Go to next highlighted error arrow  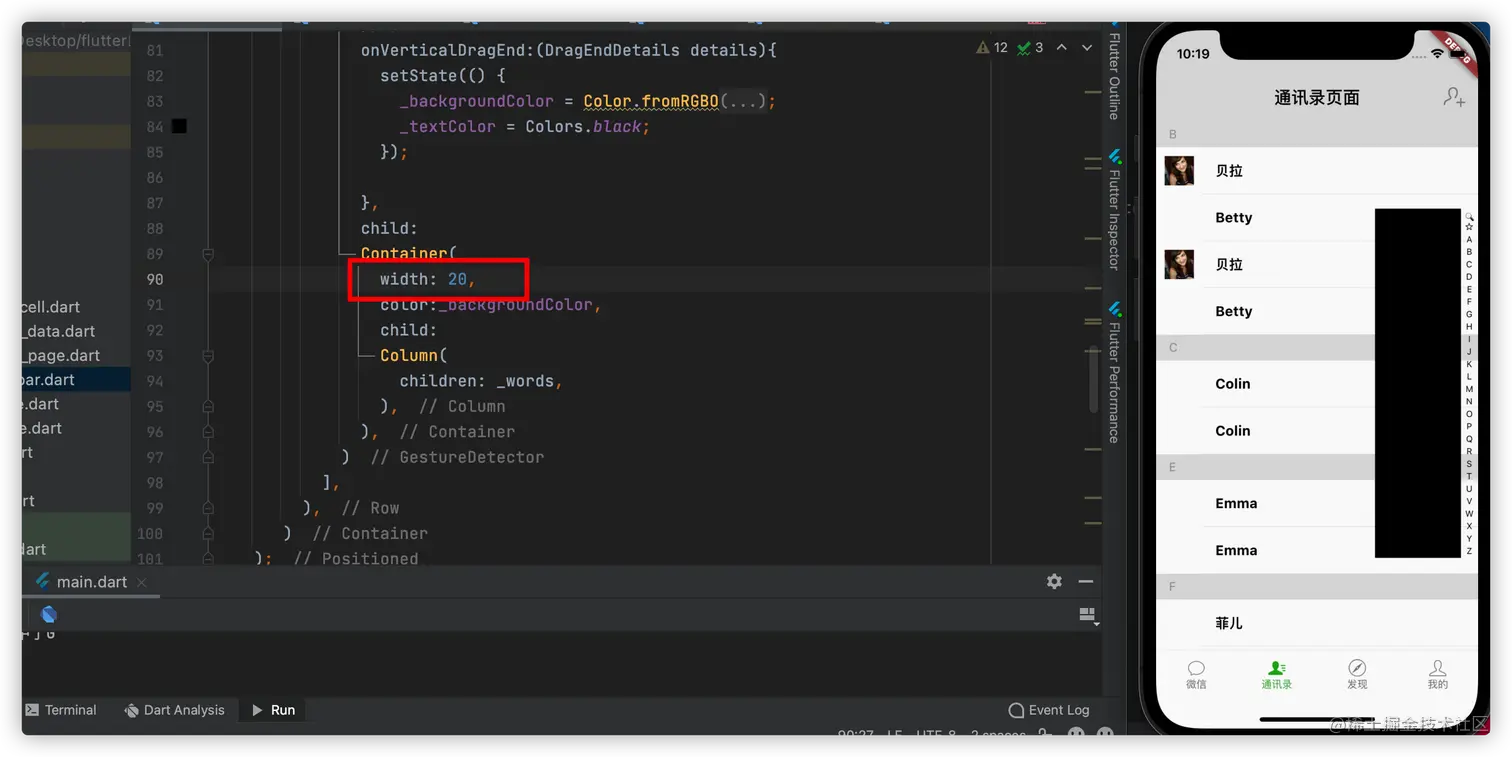click(1087, 47)
